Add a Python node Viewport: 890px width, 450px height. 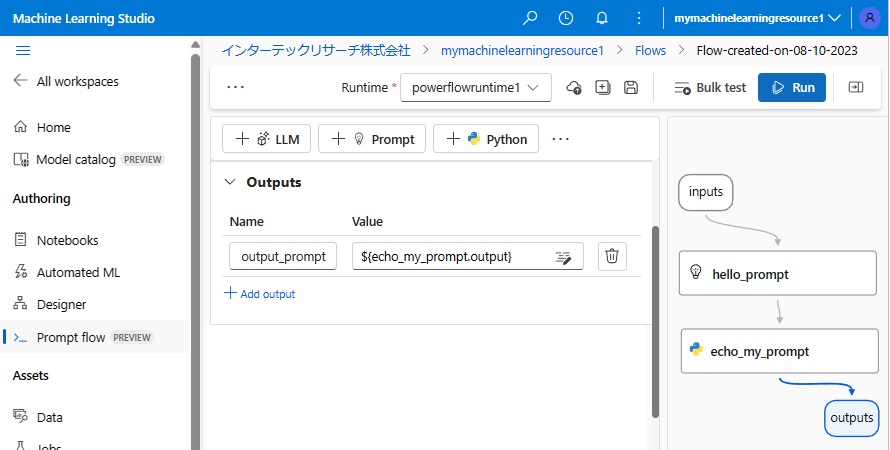pyautogui.click(x=486, y=139)
